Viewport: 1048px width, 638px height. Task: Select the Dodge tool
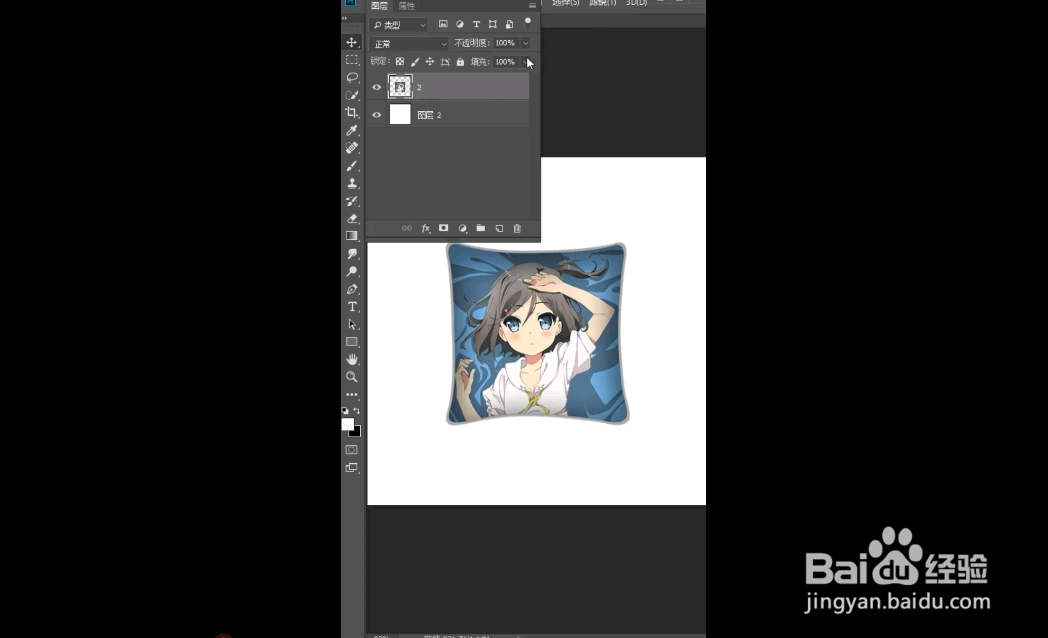point(352,271)
